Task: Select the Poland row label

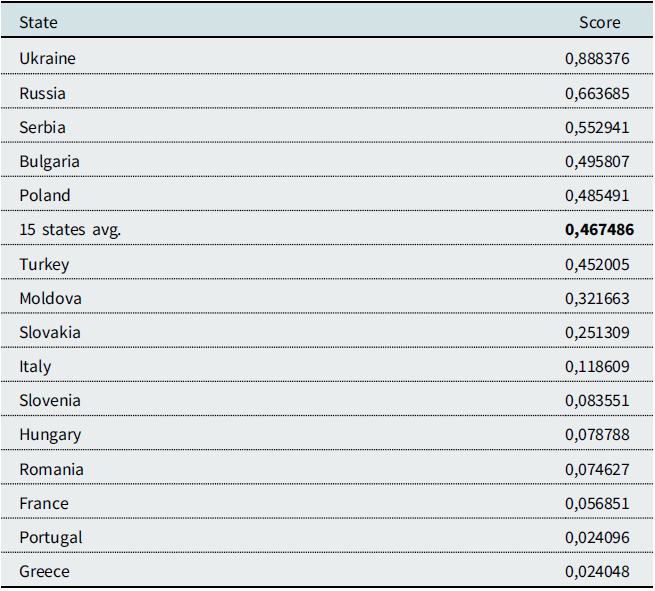Action: [x=45, y=195]
